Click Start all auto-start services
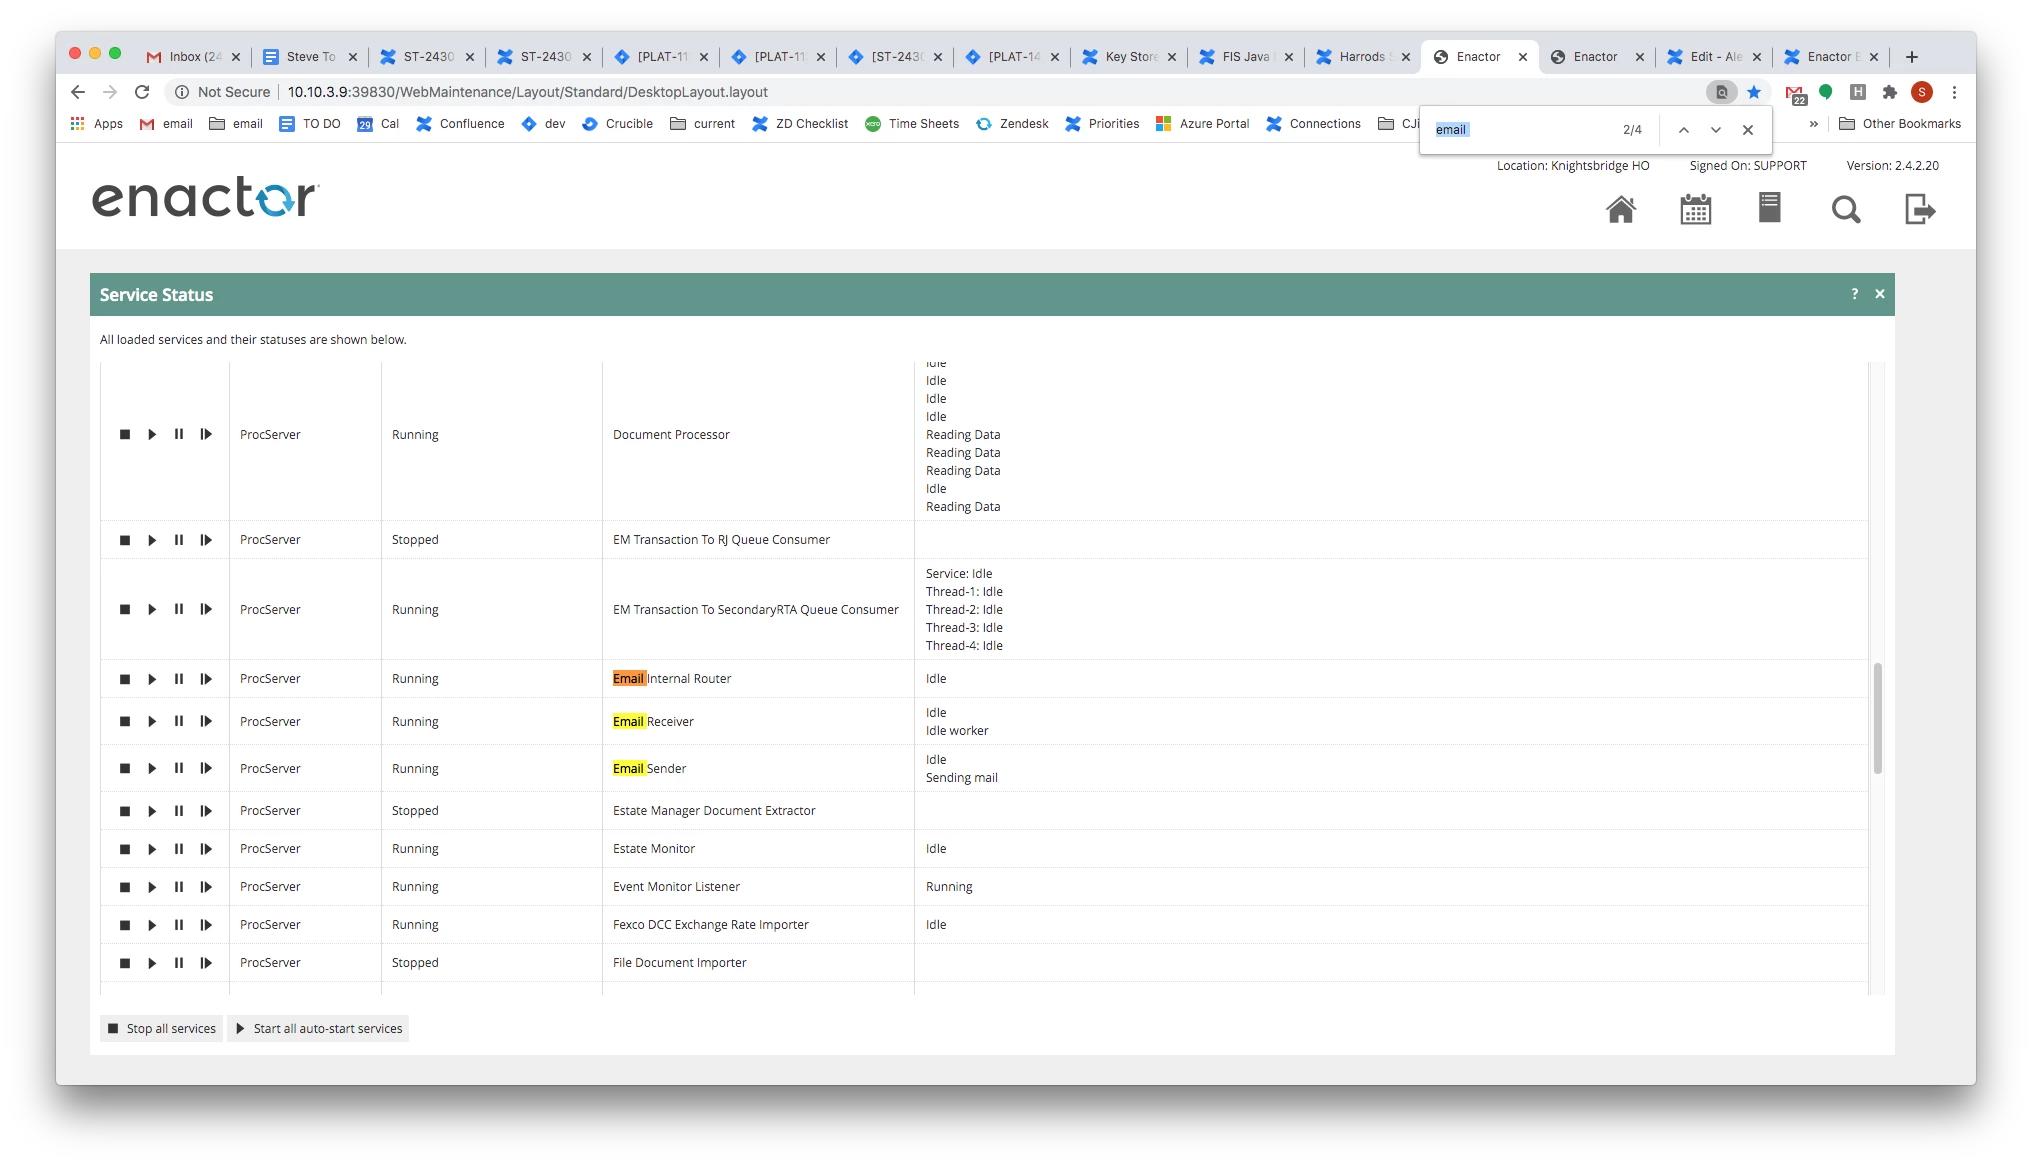2032x1165 pixels. point(318,1028)
